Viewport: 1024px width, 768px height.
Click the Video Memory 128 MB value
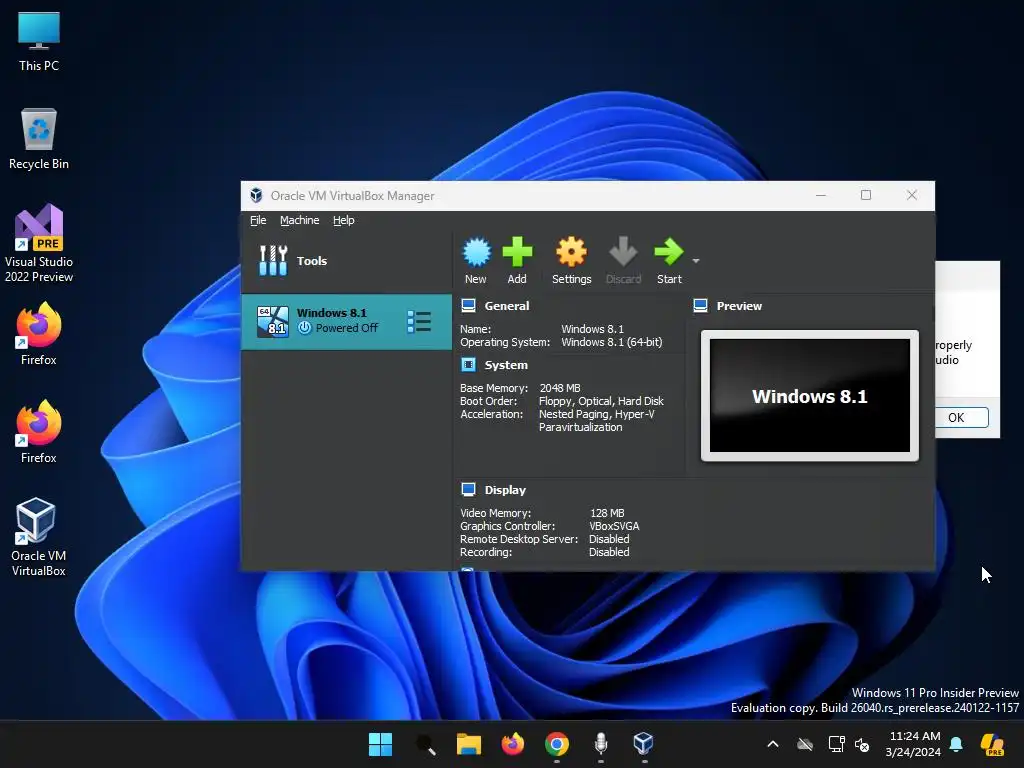click(x=607, y=513)
